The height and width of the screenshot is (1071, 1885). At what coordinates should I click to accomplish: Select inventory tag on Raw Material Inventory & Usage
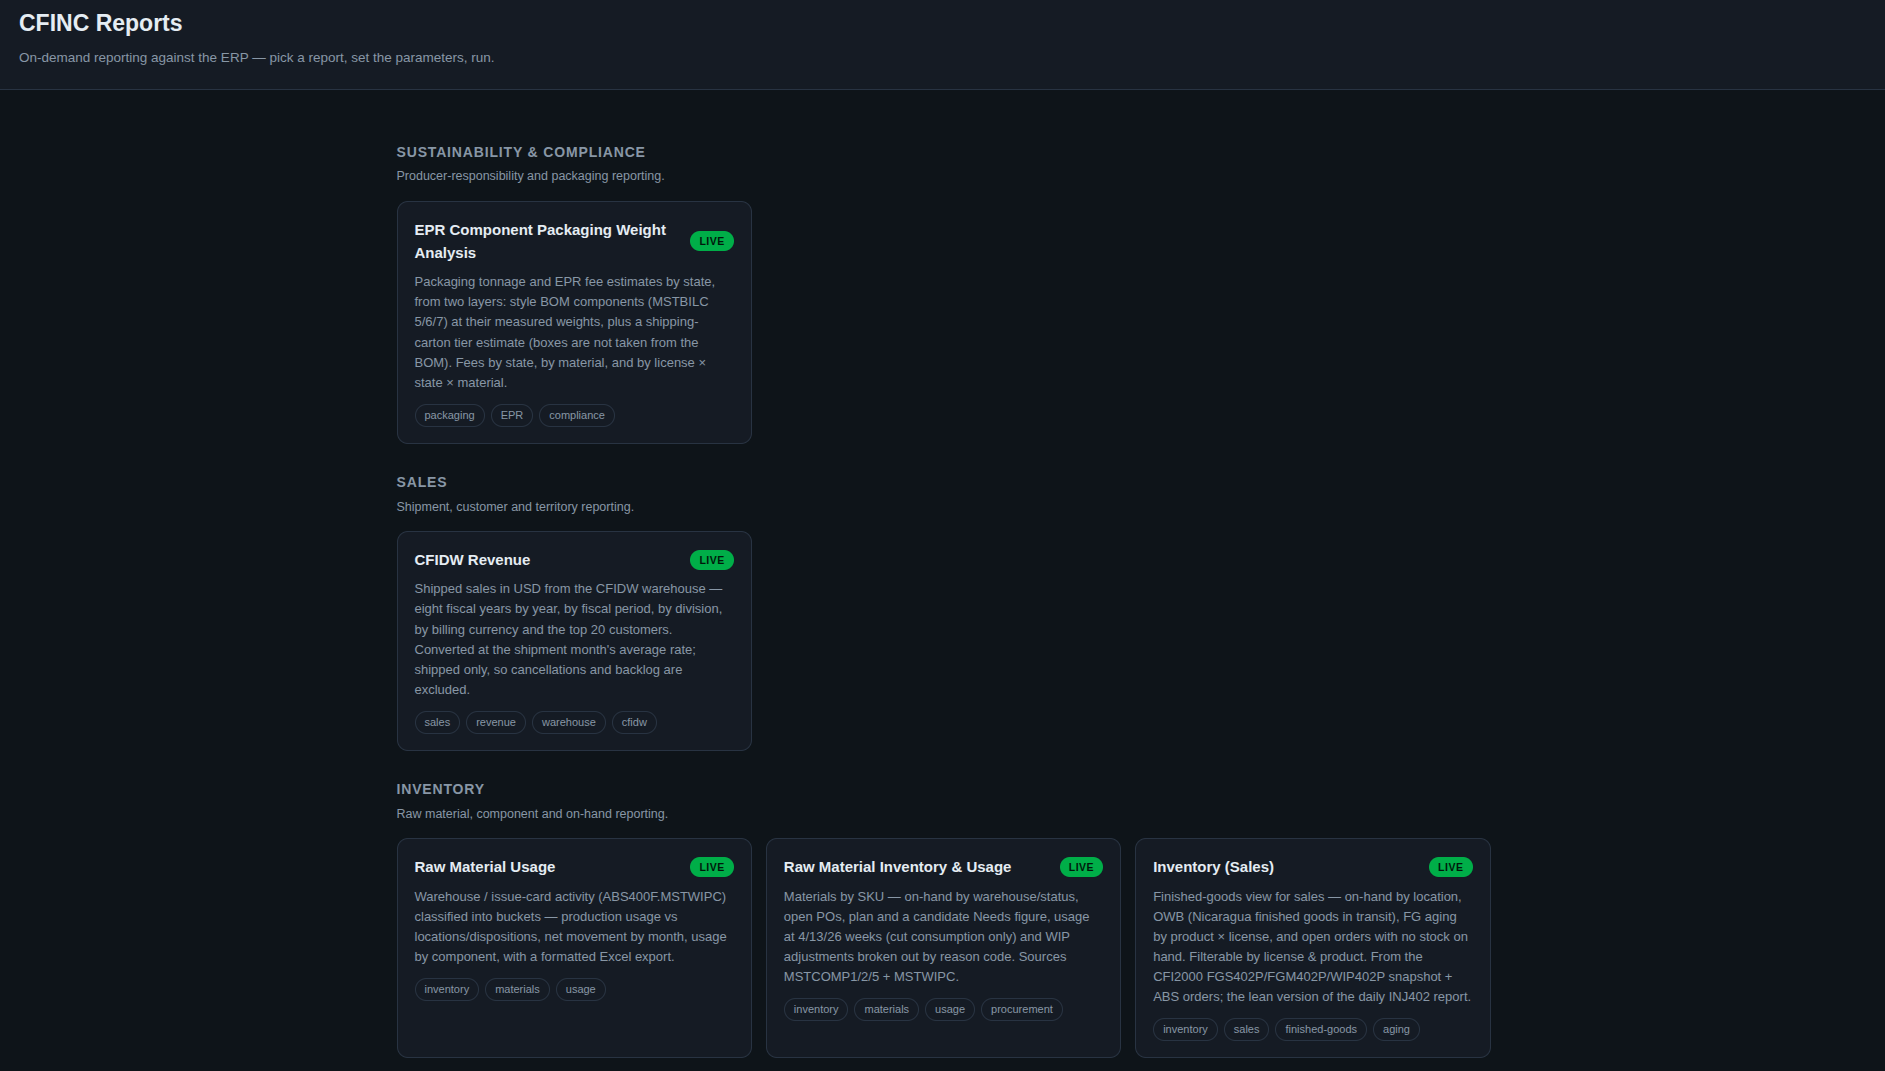tap(816, 1009)
